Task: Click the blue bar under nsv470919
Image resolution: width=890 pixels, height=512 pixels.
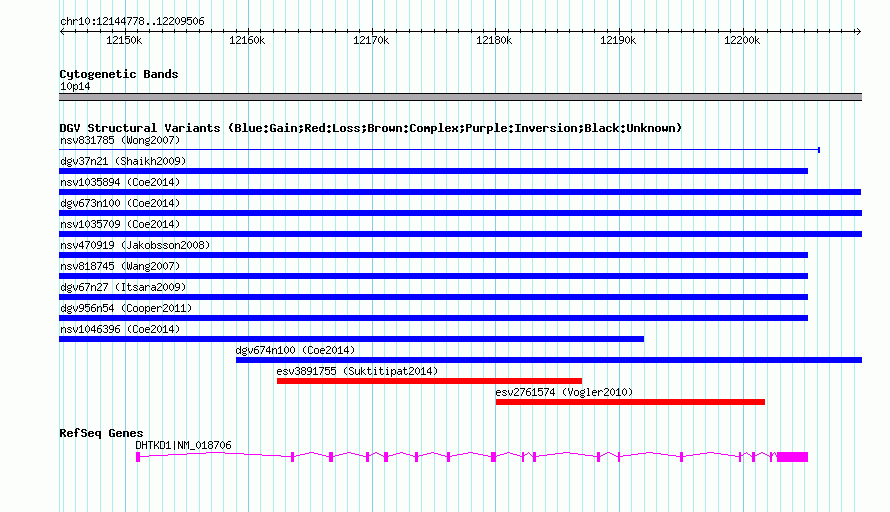Action: (433, 255)
